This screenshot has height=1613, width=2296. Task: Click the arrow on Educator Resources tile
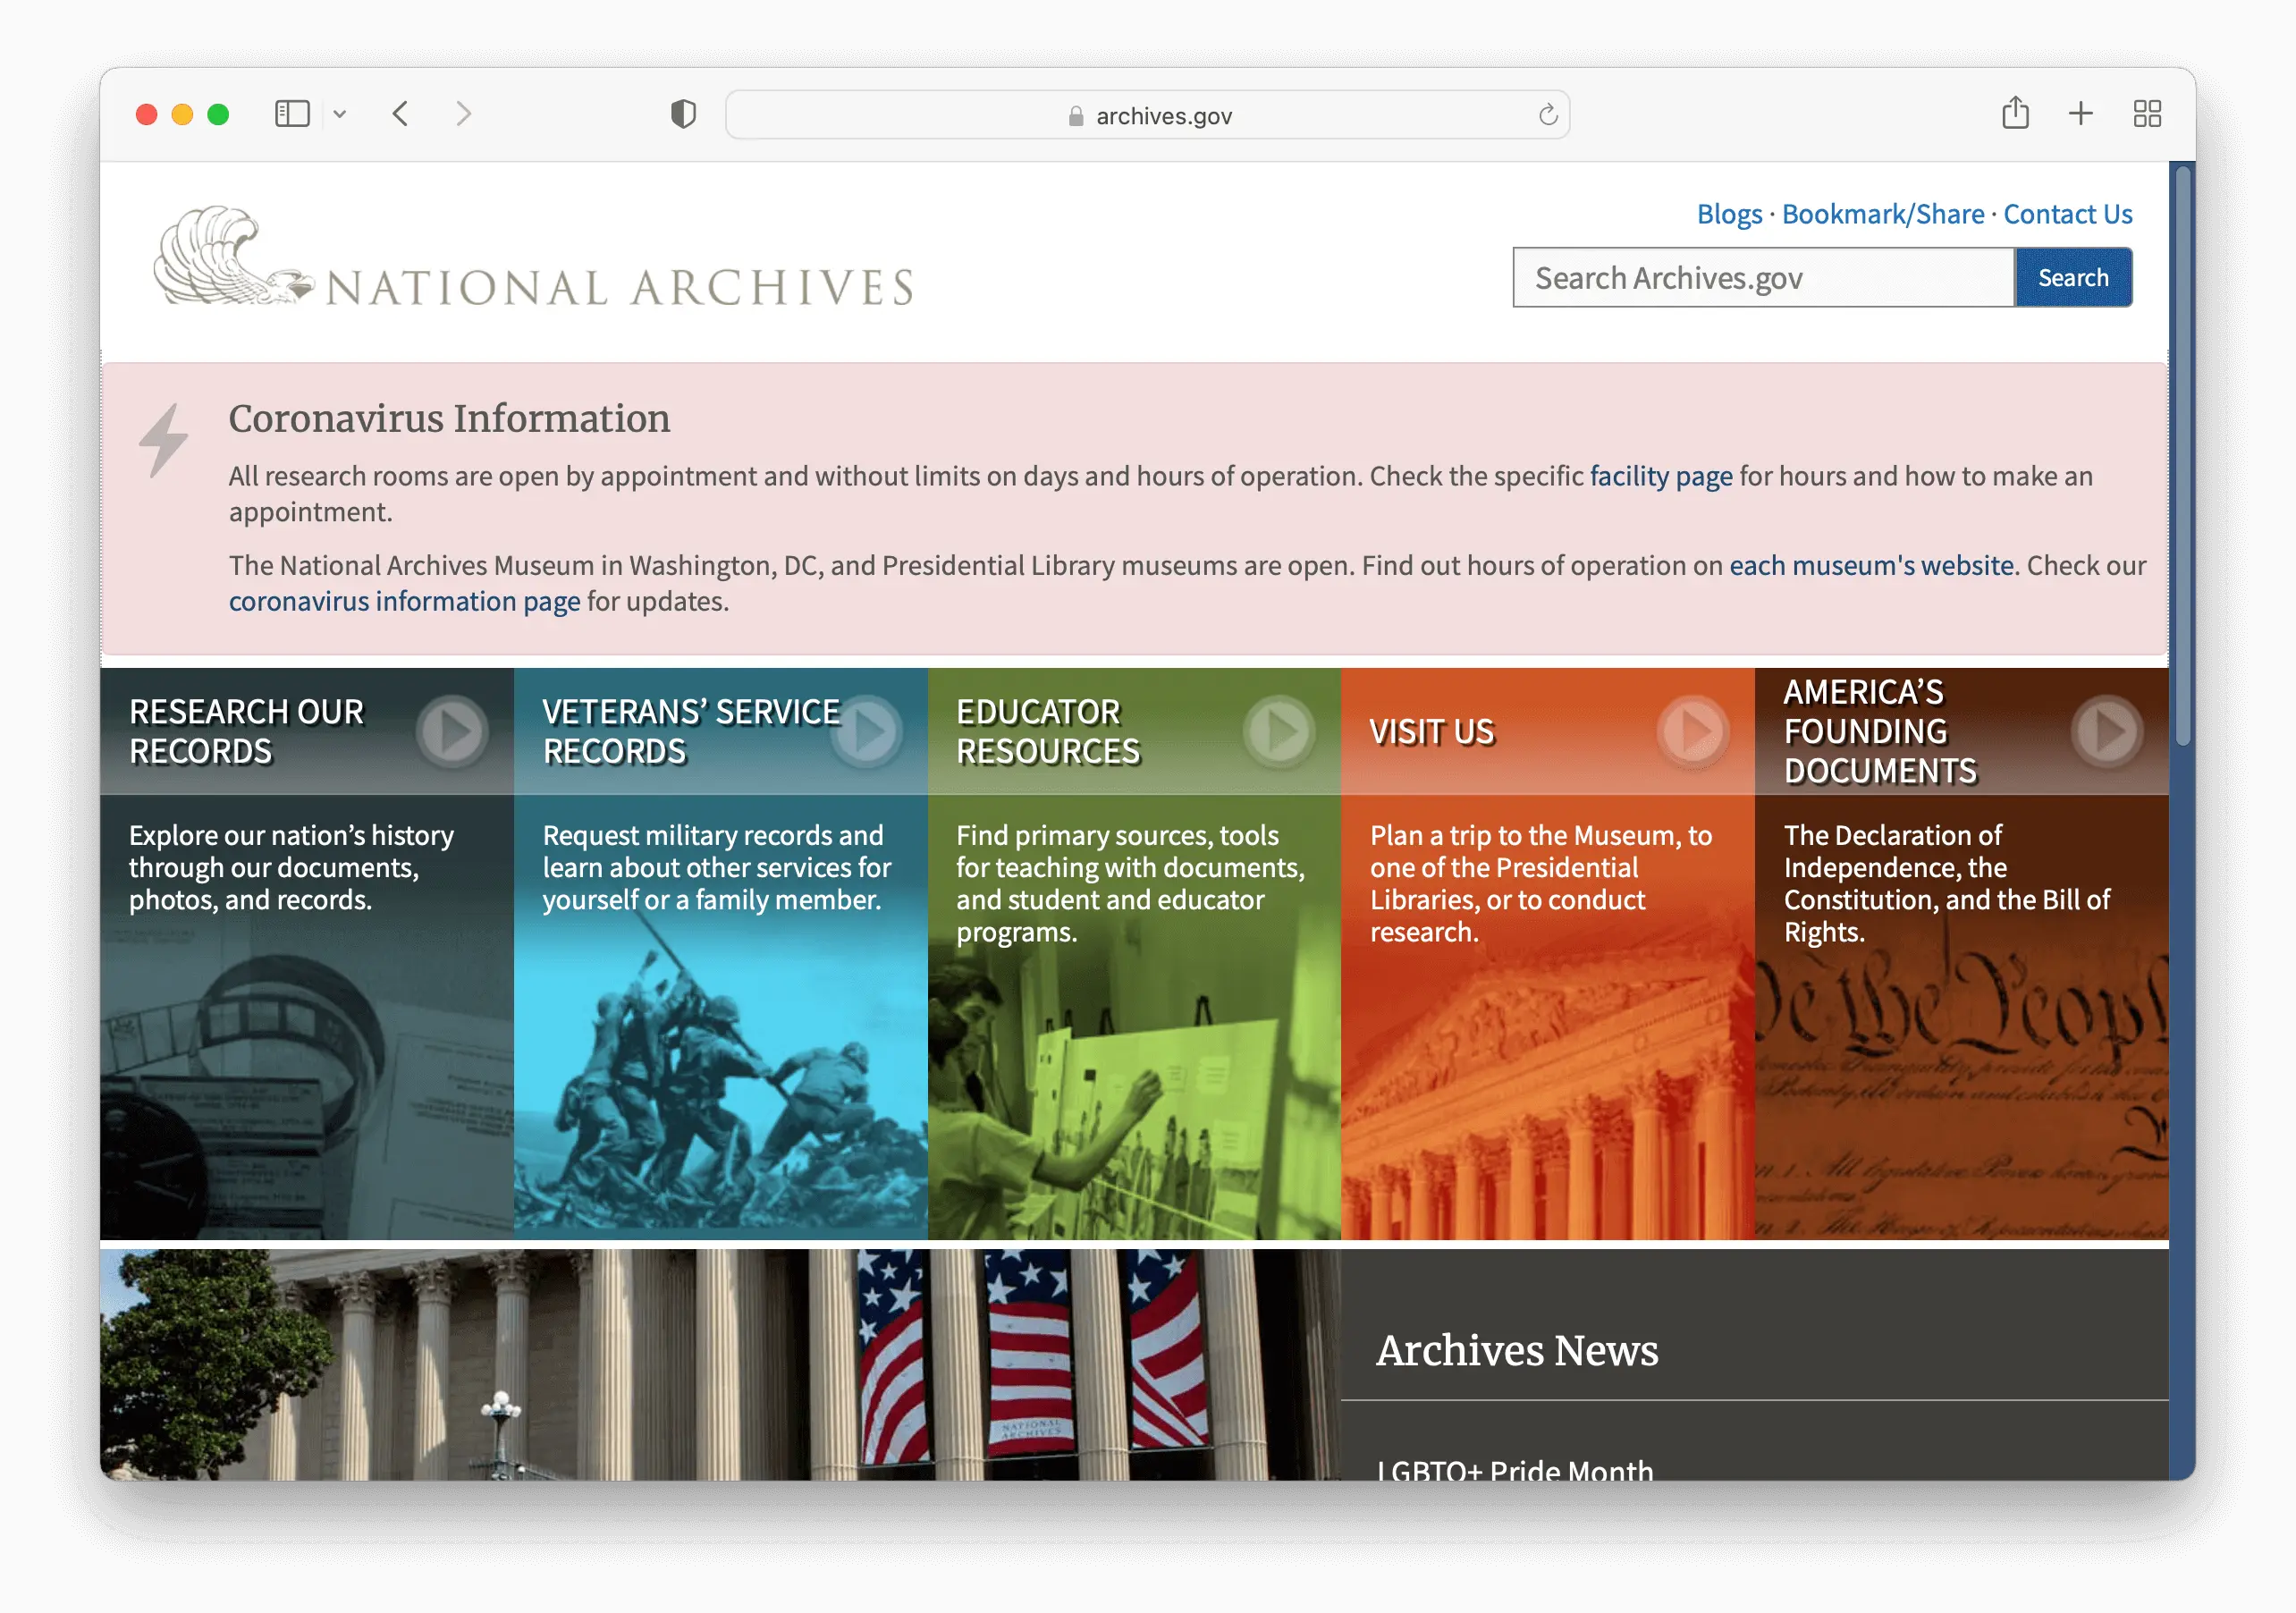point(1279,732)
